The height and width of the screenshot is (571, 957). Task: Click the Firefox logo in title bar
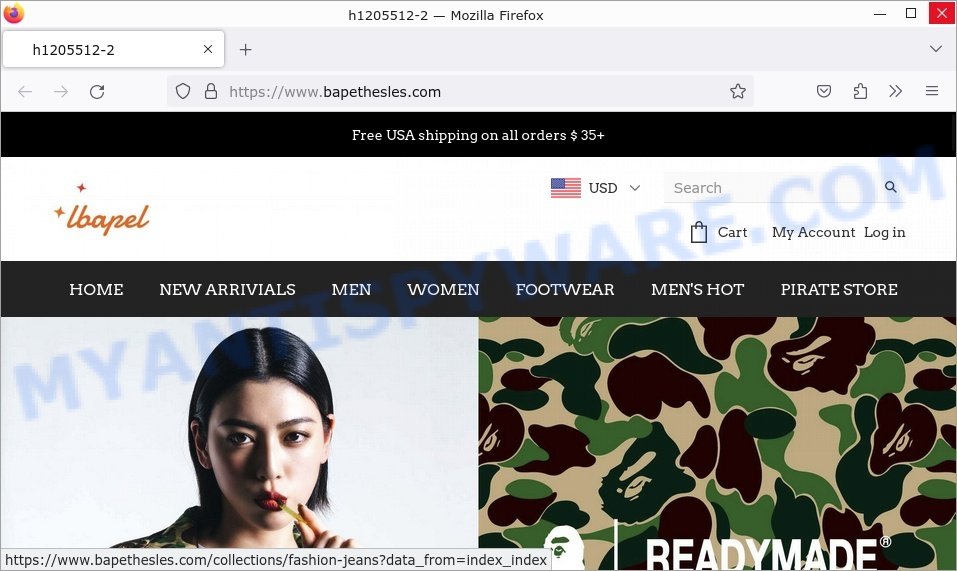pyautogui.click(x=13, y=13)
